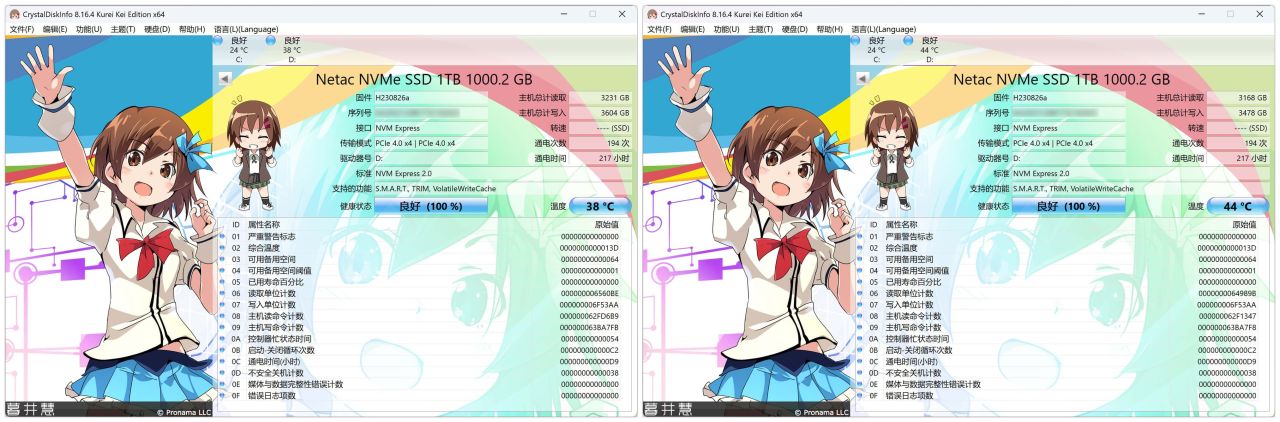Open 主题(T) menu in left window
Viewport: 1280px width, 422px height.
123,30
